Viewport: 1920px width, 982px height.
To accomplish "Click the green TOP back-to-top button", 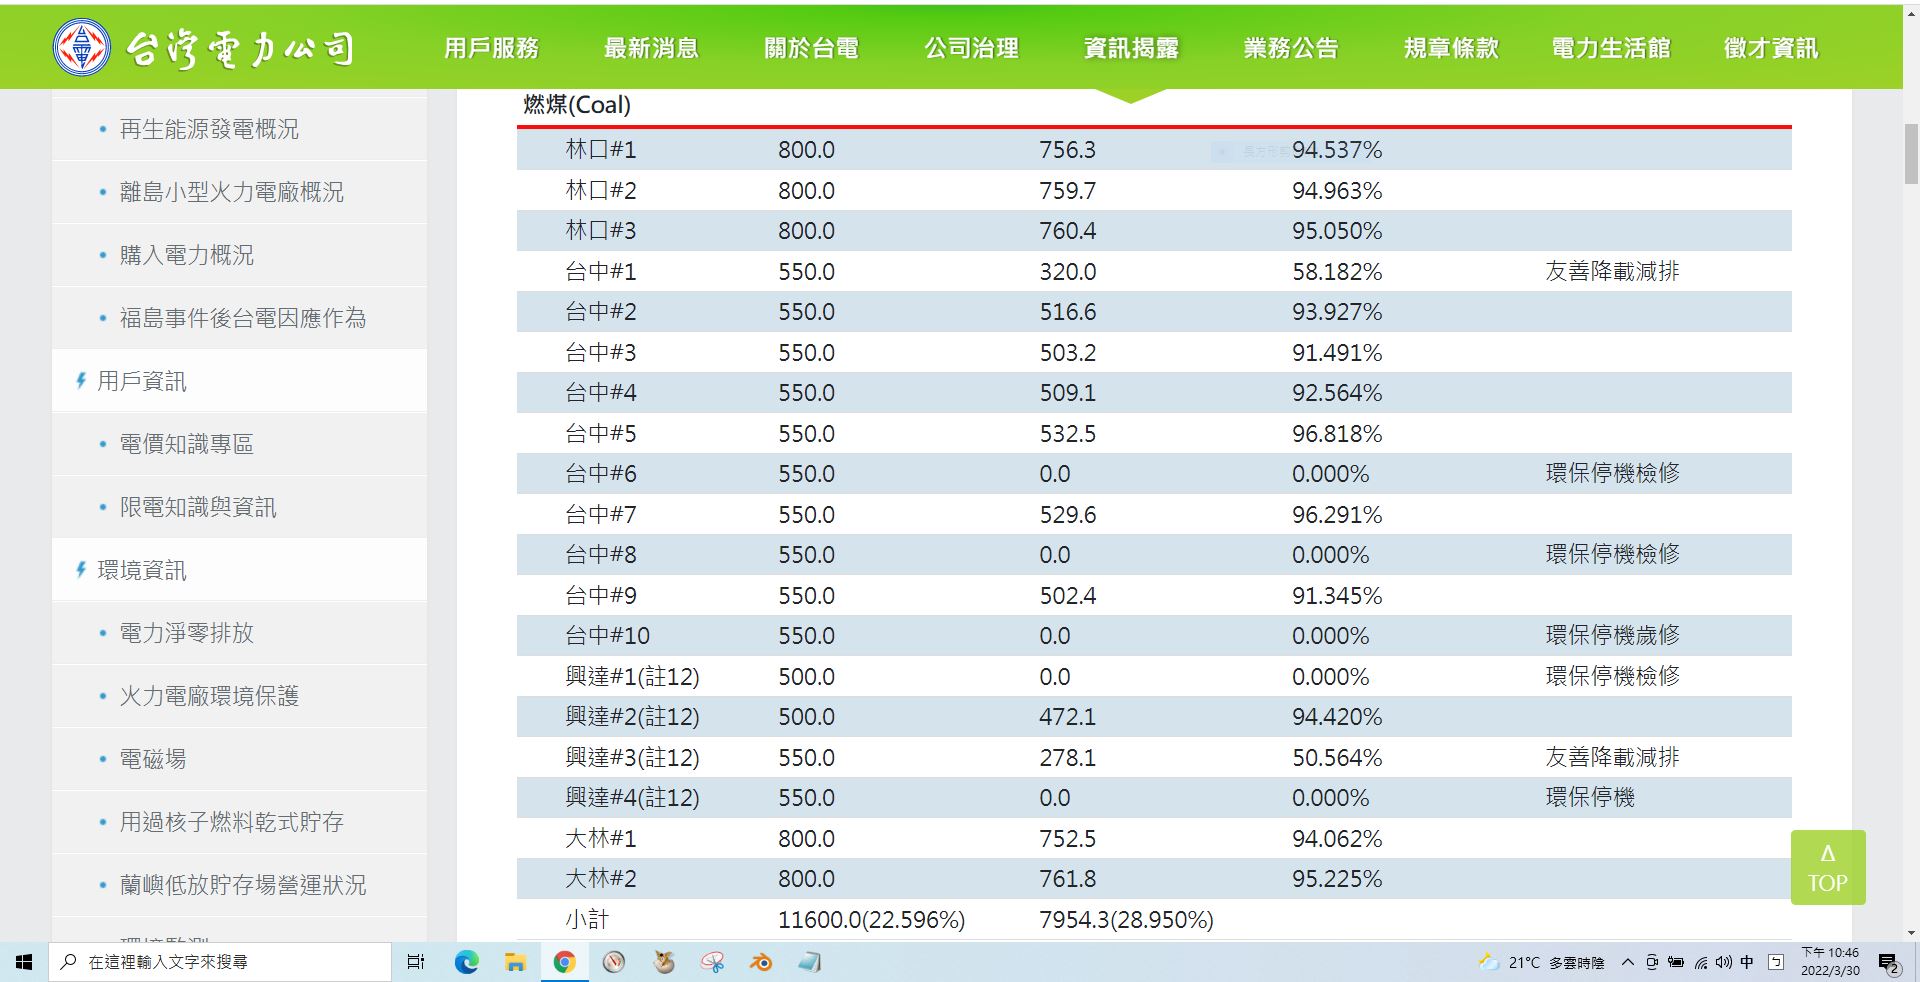I will [x=1828, y=867].
